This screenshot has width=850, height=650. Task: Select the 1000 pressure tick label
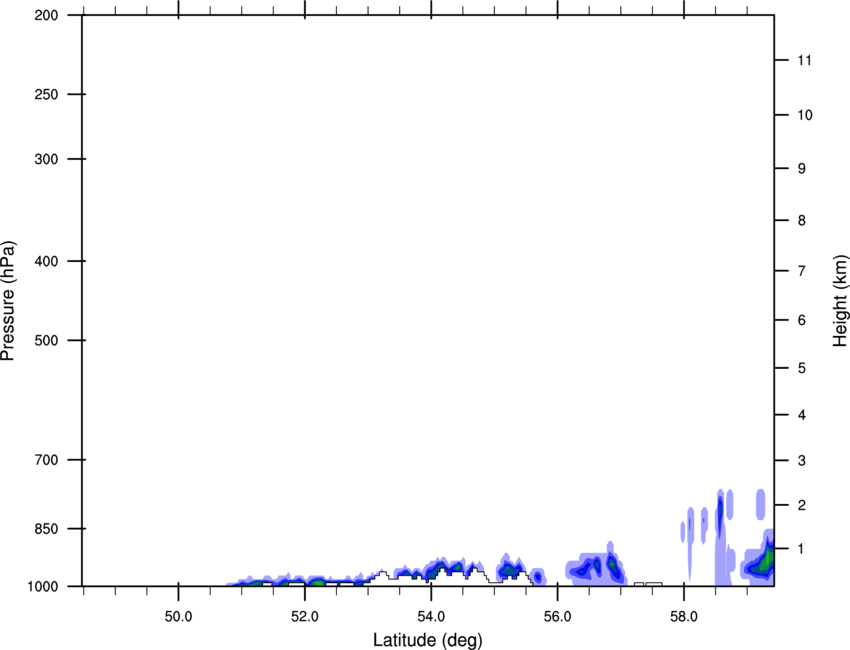(42, 586)
